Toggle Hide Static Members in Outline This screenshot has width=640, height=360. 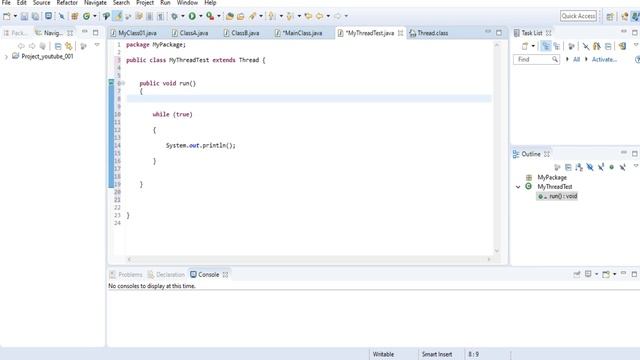(601, 167)
